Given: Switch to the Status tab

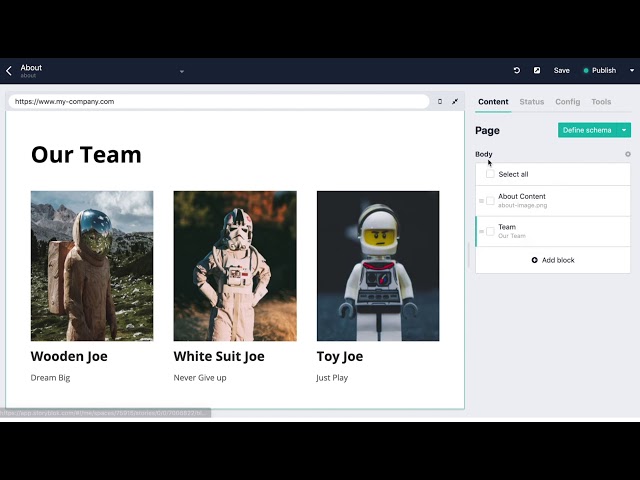Looking at the screenshot, I should click(531, 102).
